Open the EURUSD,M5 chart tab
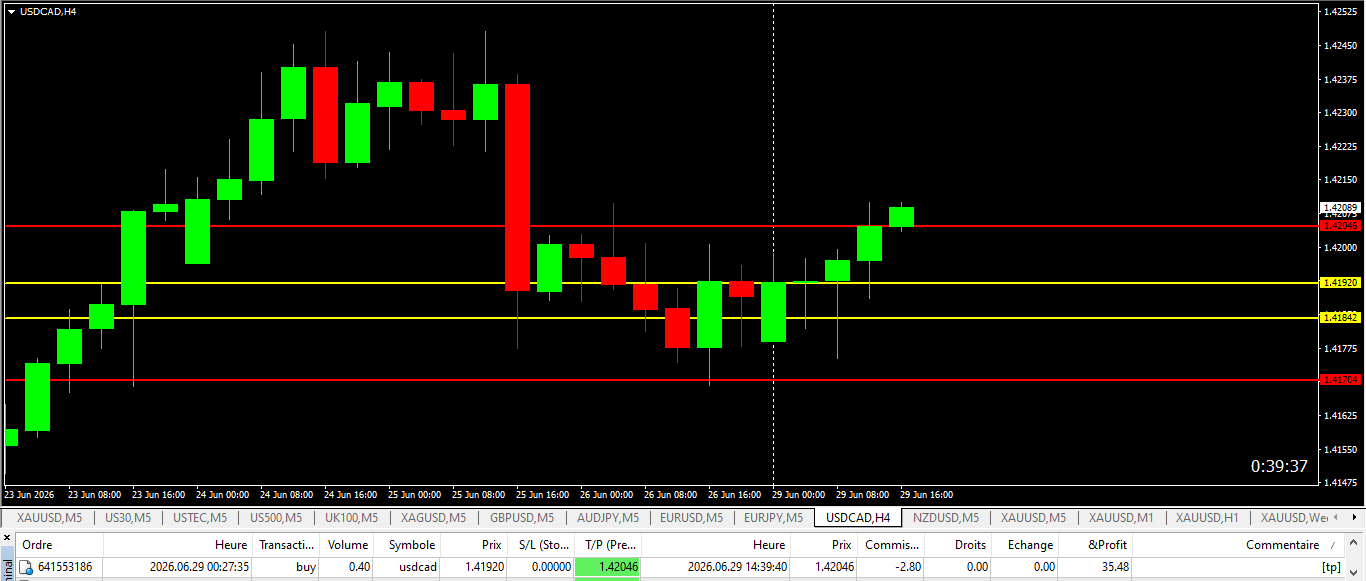 (x=692, y=517)
